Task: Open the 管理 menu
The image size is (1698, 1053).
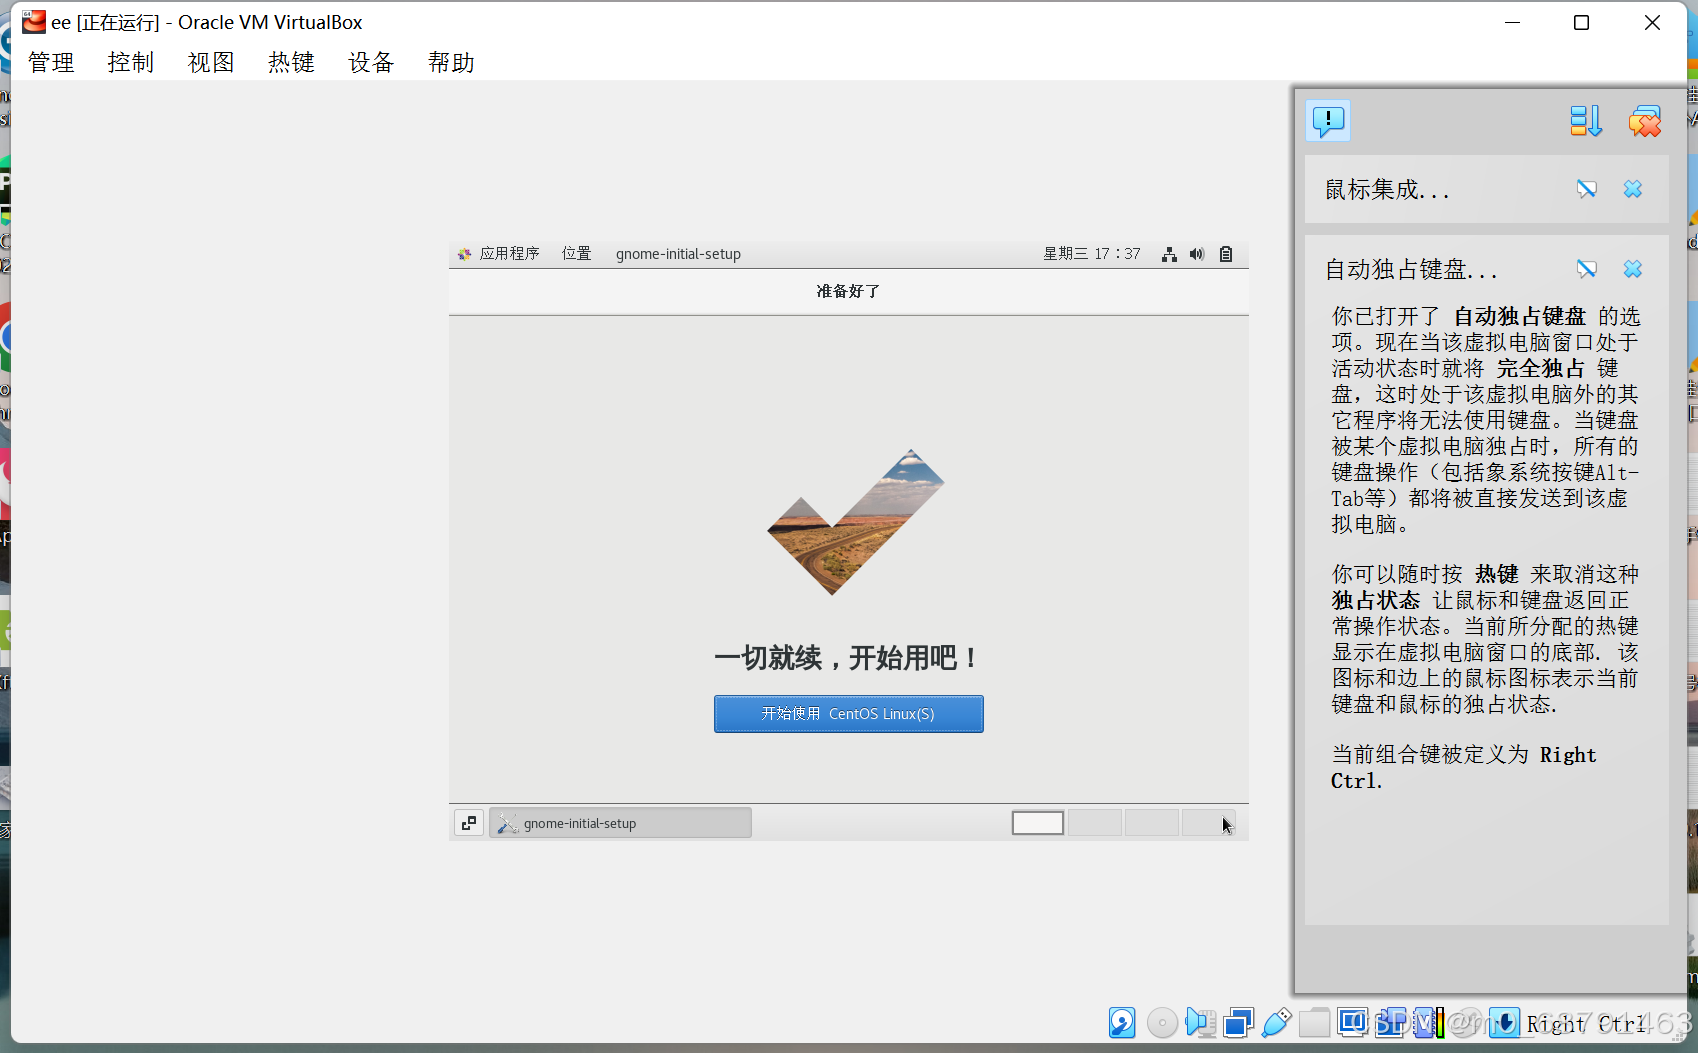Action: tap(51, 62)
